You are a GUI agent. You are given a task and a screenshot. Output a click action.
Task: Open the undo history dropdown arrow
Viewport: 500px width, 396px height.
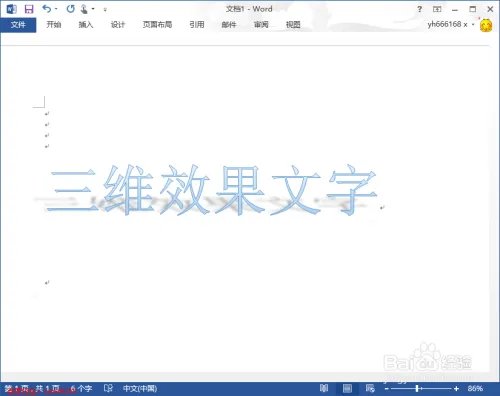(56, 9)
